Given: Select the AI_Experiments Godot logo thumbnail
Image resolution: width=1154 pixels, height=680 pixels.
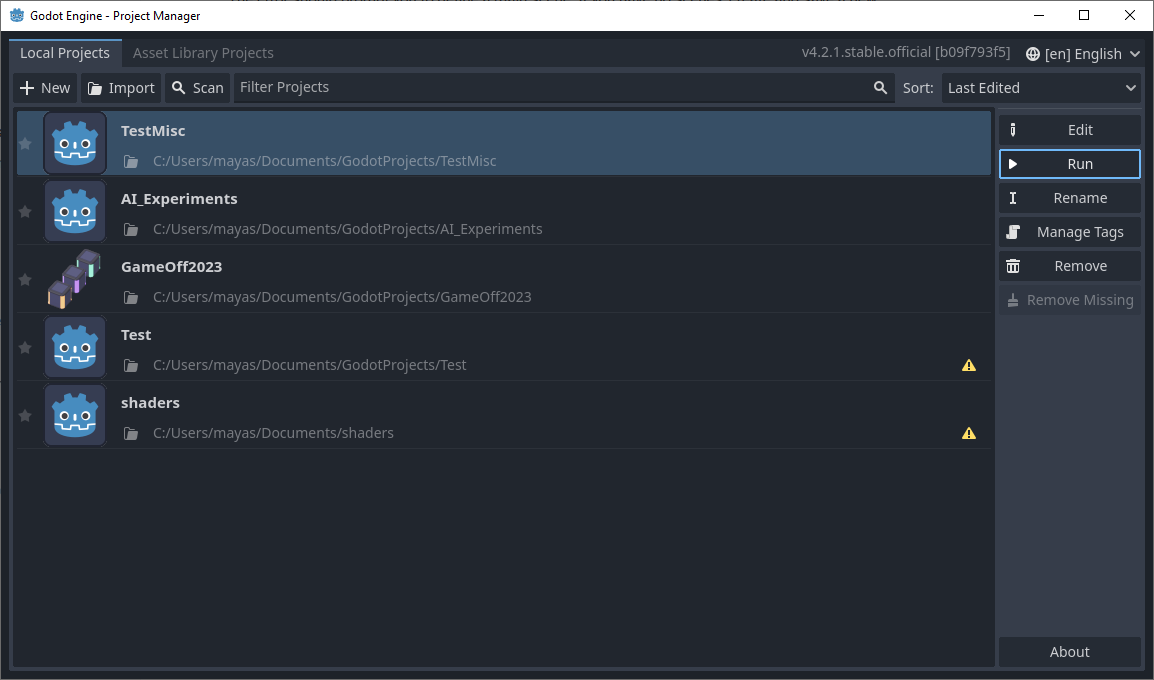Looking at the screenshot, I should (x=75, y=212).
